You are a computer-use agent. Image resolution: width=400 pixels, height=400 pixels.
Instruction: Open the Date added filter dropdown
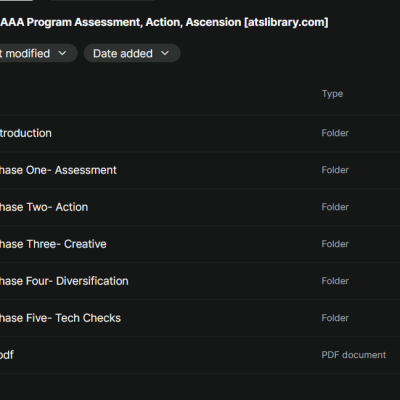132,53
